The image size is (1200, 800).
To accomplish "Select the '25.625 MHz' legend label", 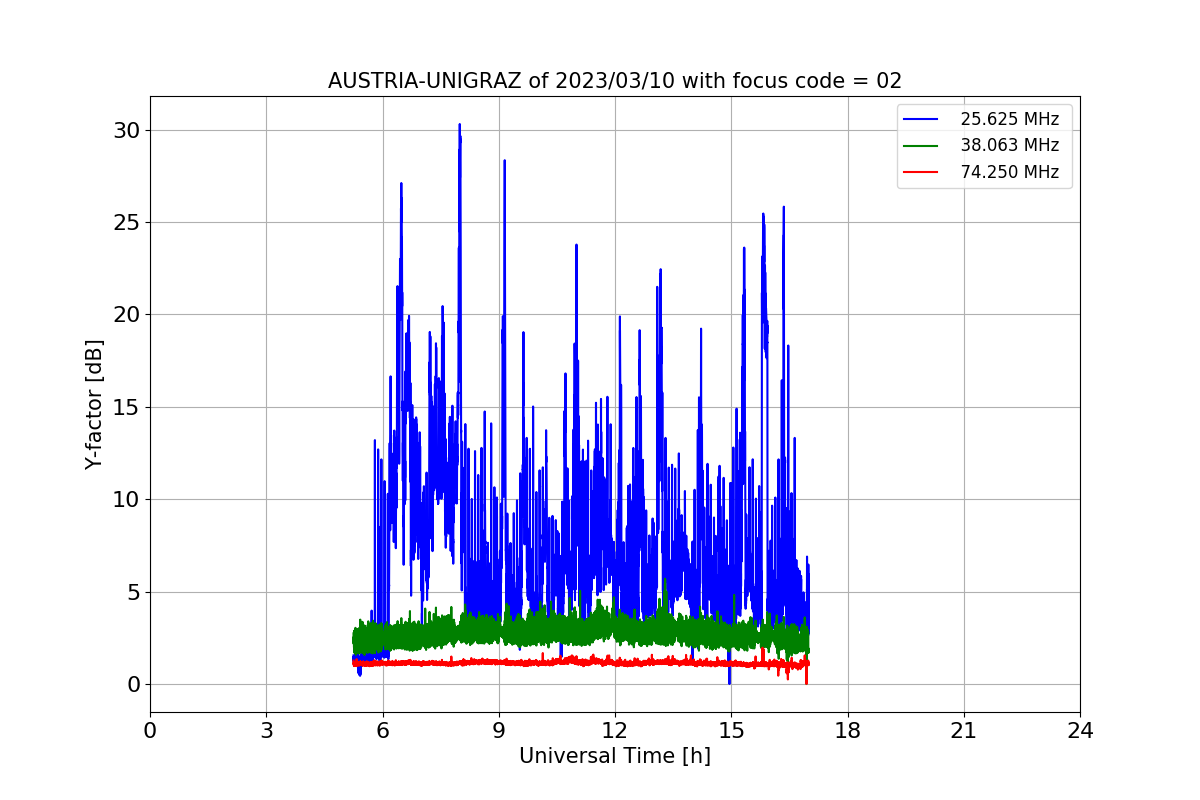I will 1009,119.
